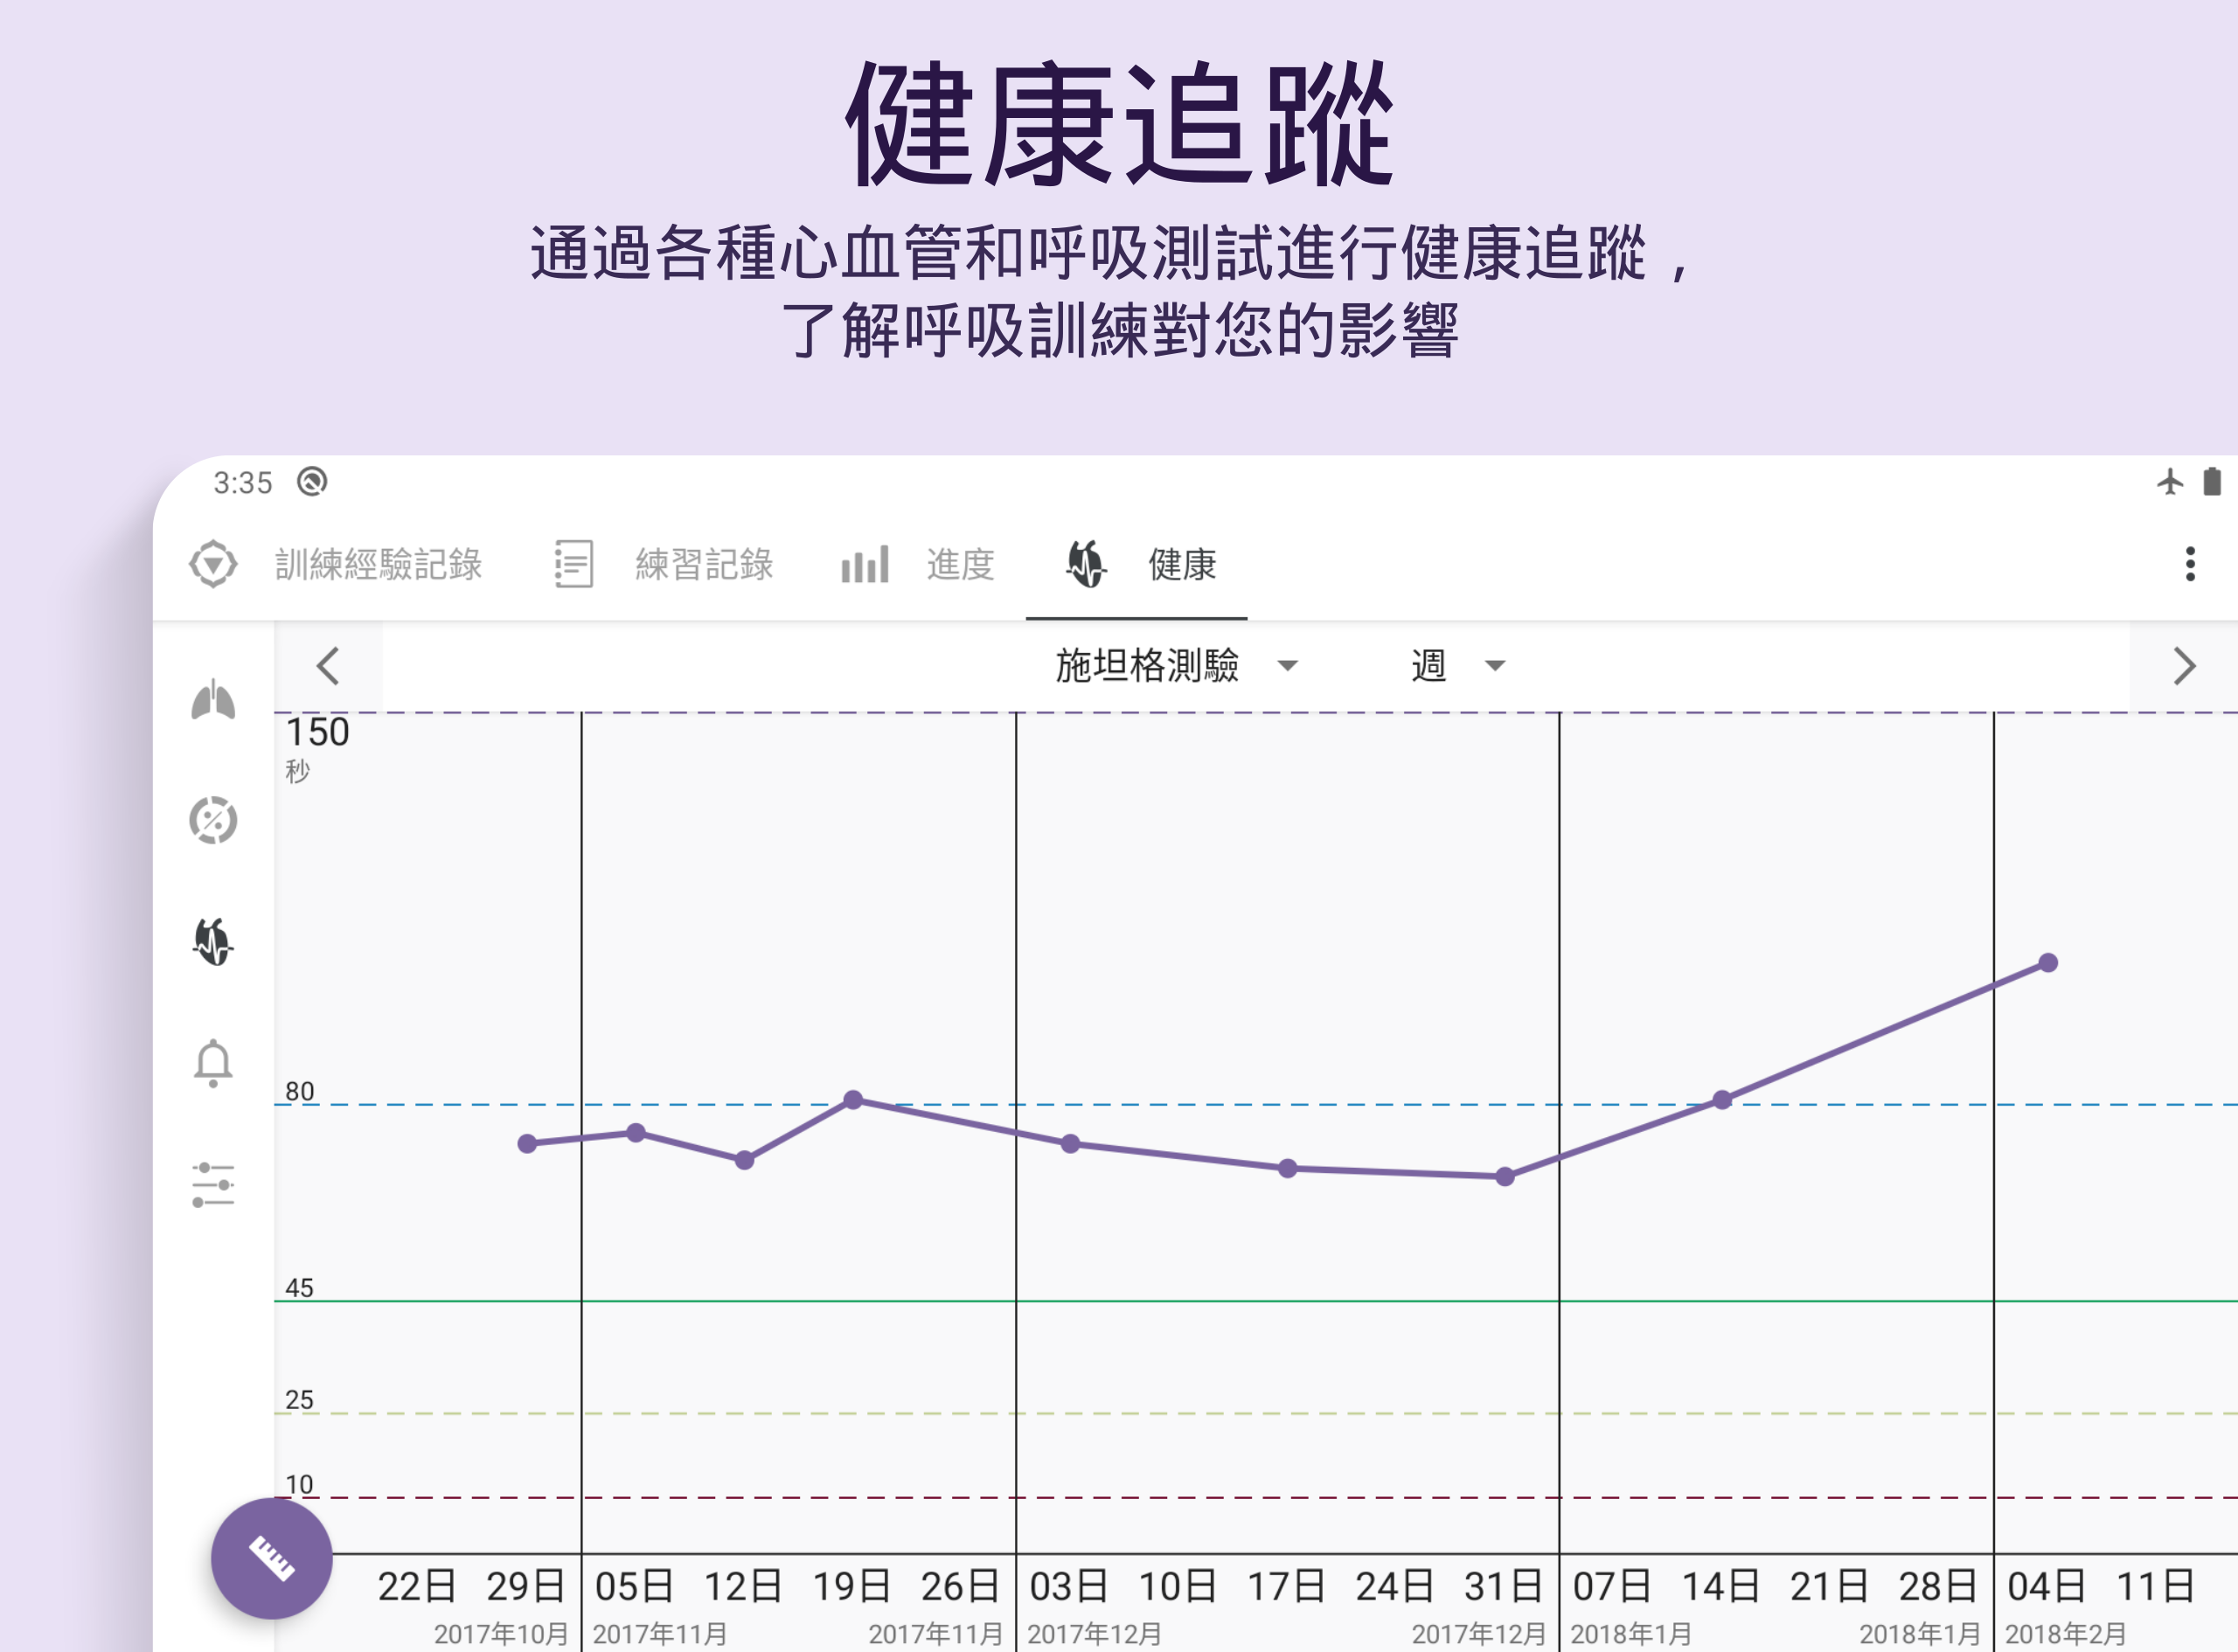Click the 10日 axis date label
2238x1652 pixels.
pos(1178,1587)
